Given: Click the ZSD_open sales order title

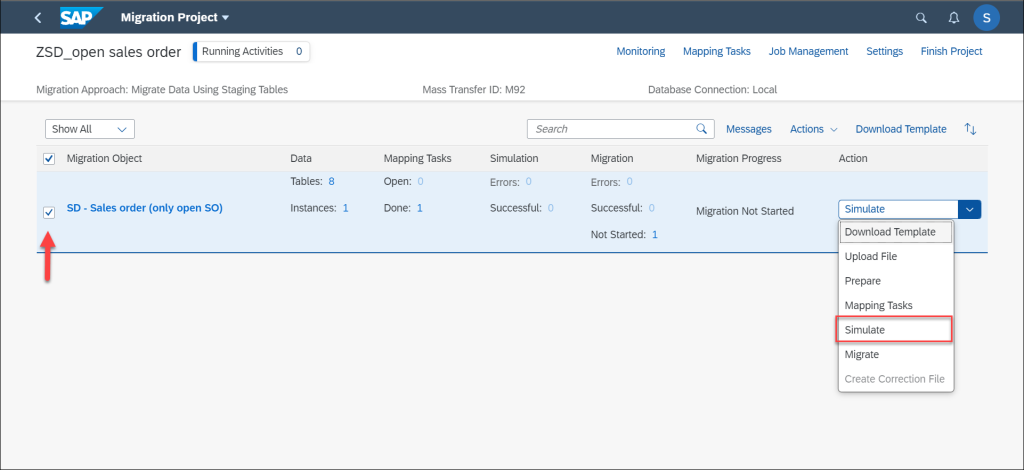Looking at the screenshot, I should coord(108,52).
